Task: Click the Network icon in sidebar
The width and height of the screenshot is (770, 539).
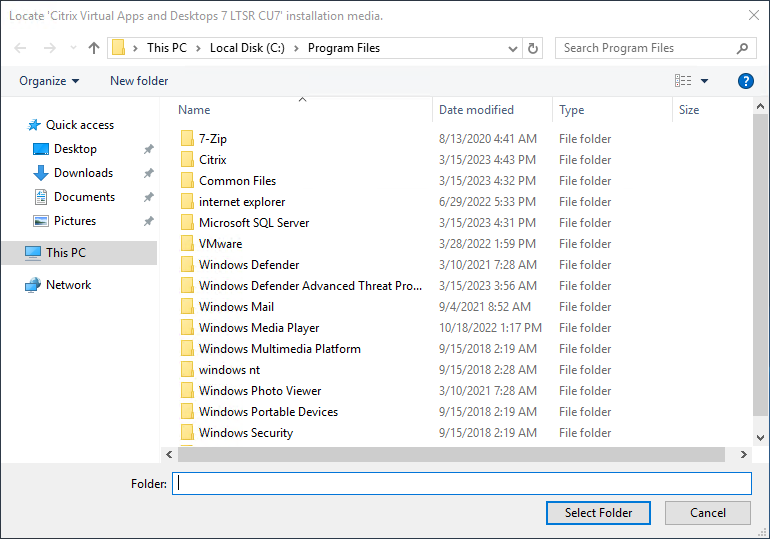Action: (x=33, y=285)
